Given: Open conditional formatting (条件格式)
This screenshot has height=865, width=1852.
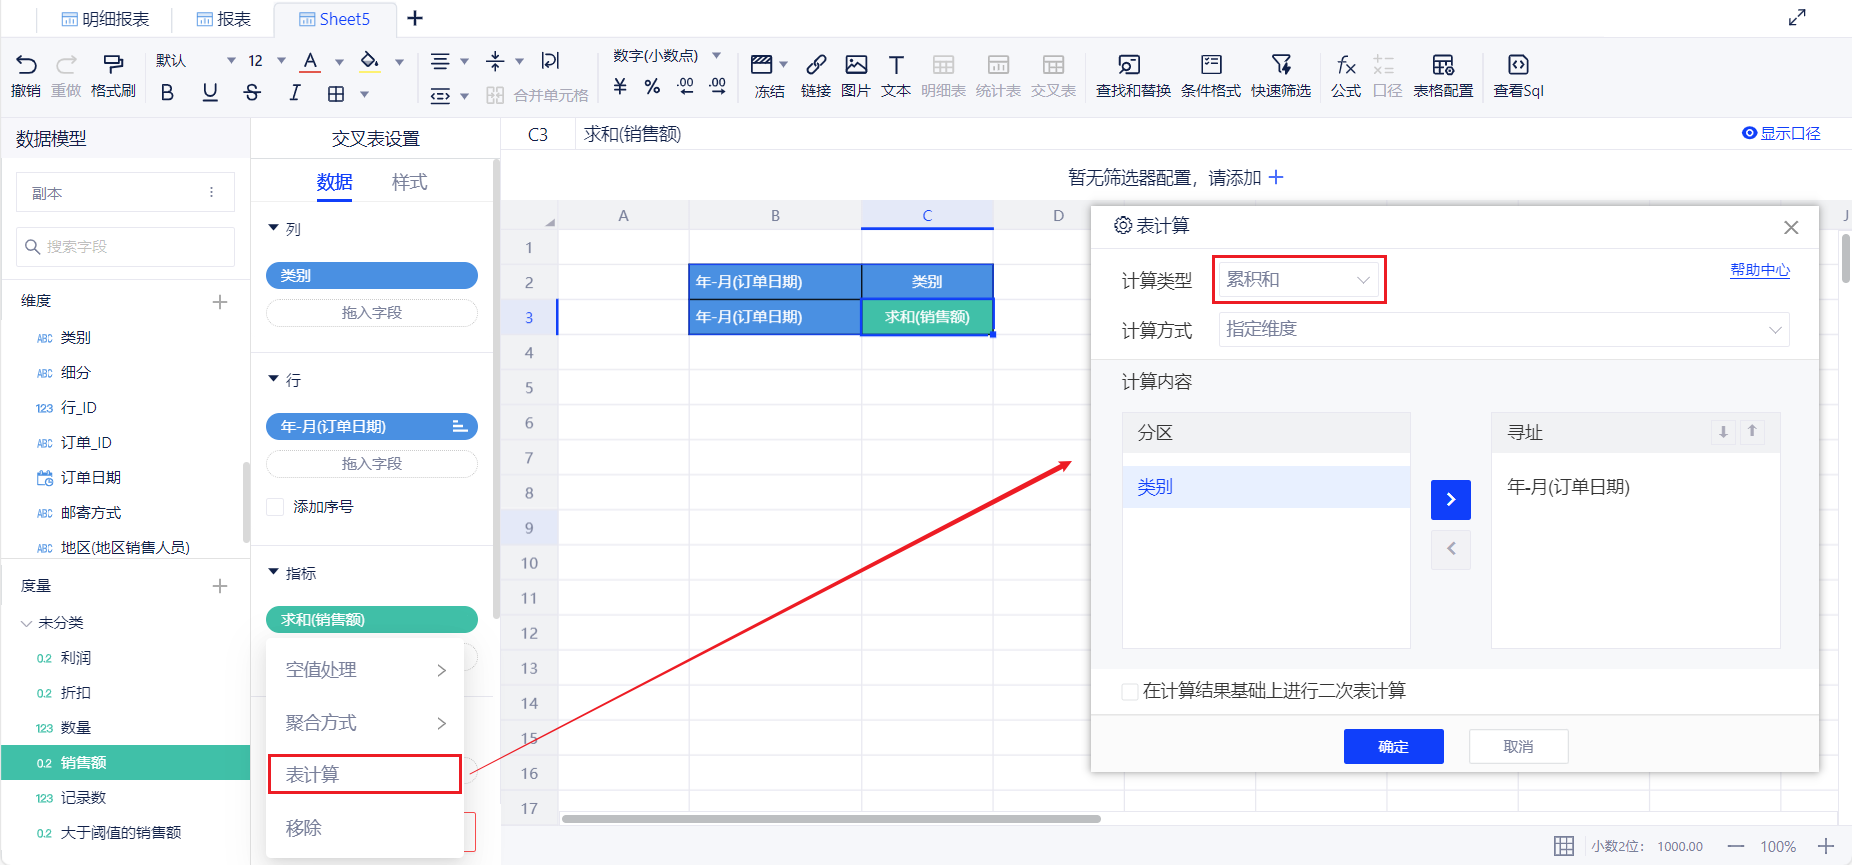Looking at the screenshot, I should pos(1211,66).
